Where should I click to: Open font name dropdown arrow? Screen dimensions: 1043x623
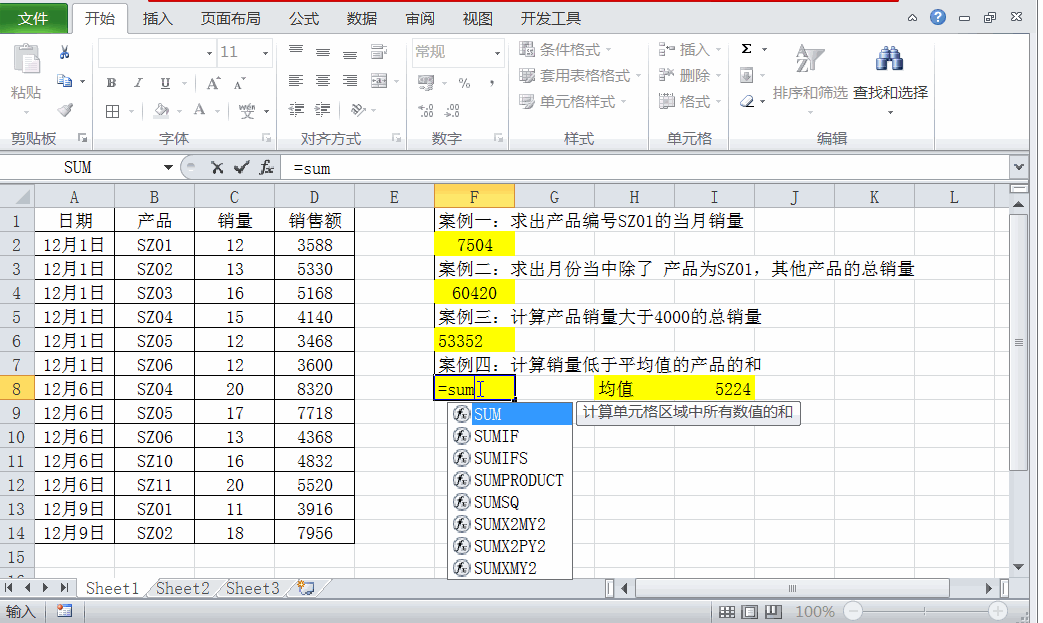[209, 53]
